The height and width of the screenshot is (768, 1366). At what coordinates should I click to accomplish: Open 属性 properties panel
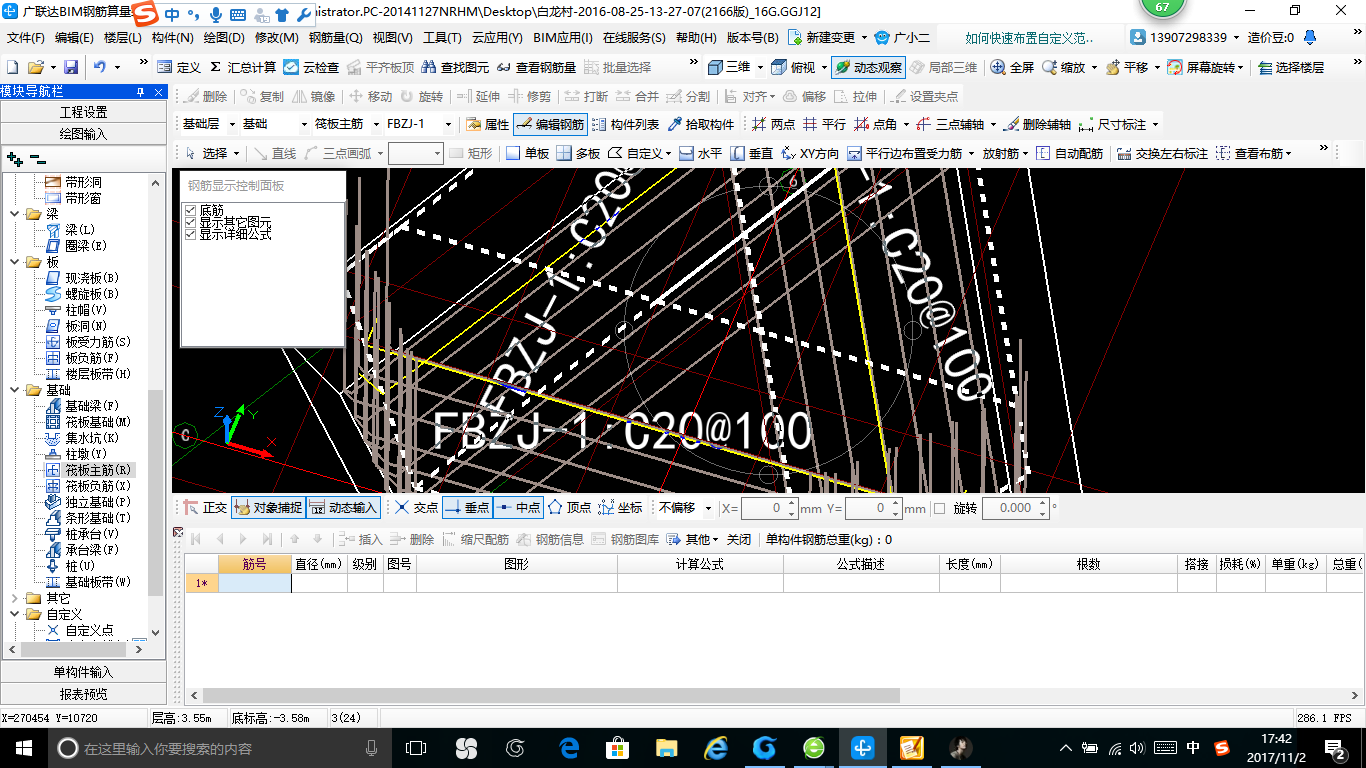tap(488, 124)
